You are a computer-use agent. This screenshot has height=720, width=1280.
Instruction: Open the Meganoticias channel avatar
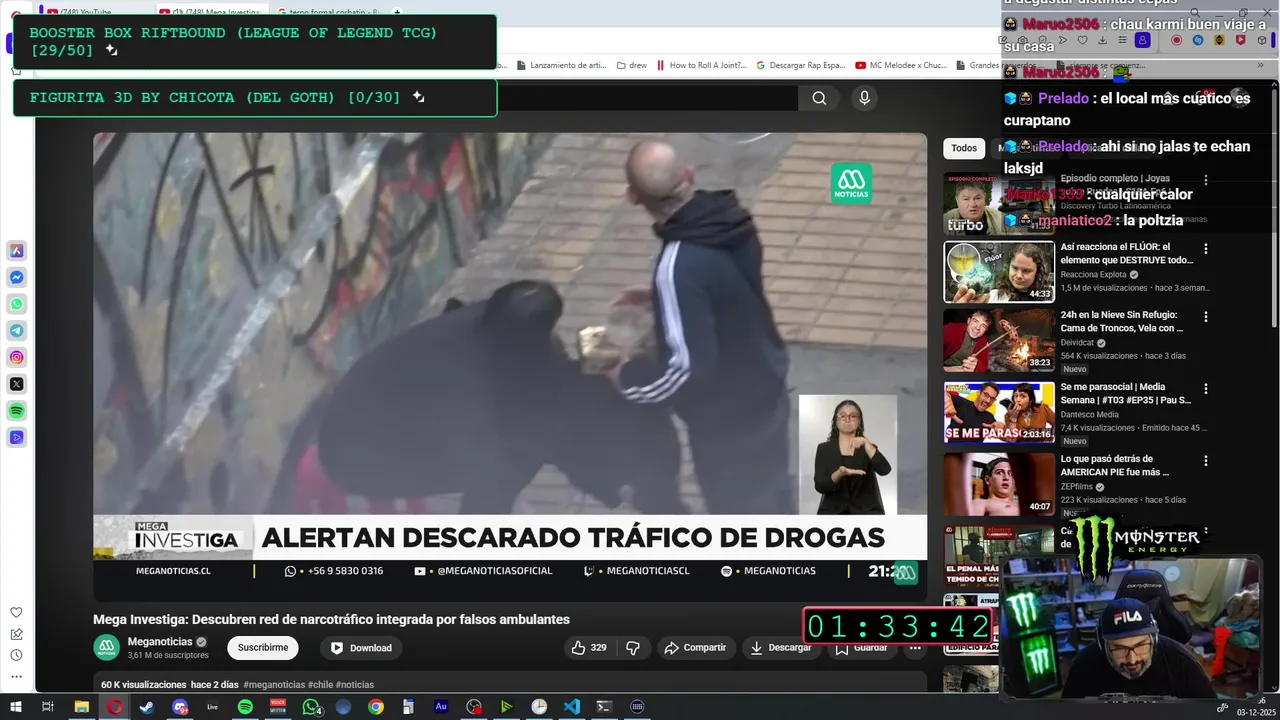(x=107, y=647)
